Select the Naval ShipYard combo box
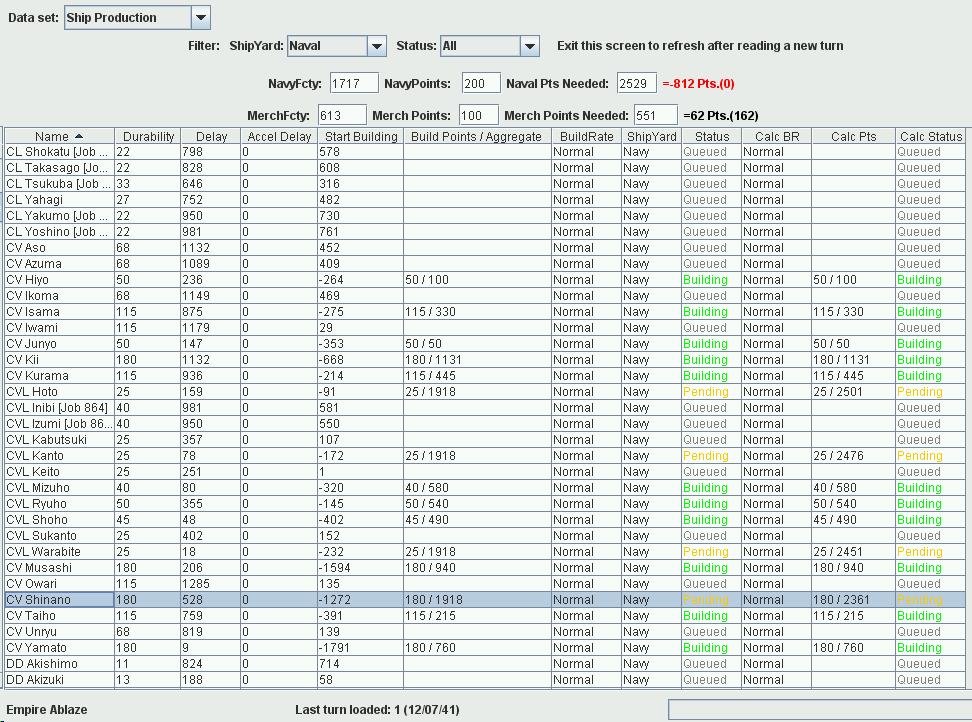 coord(337,46)
